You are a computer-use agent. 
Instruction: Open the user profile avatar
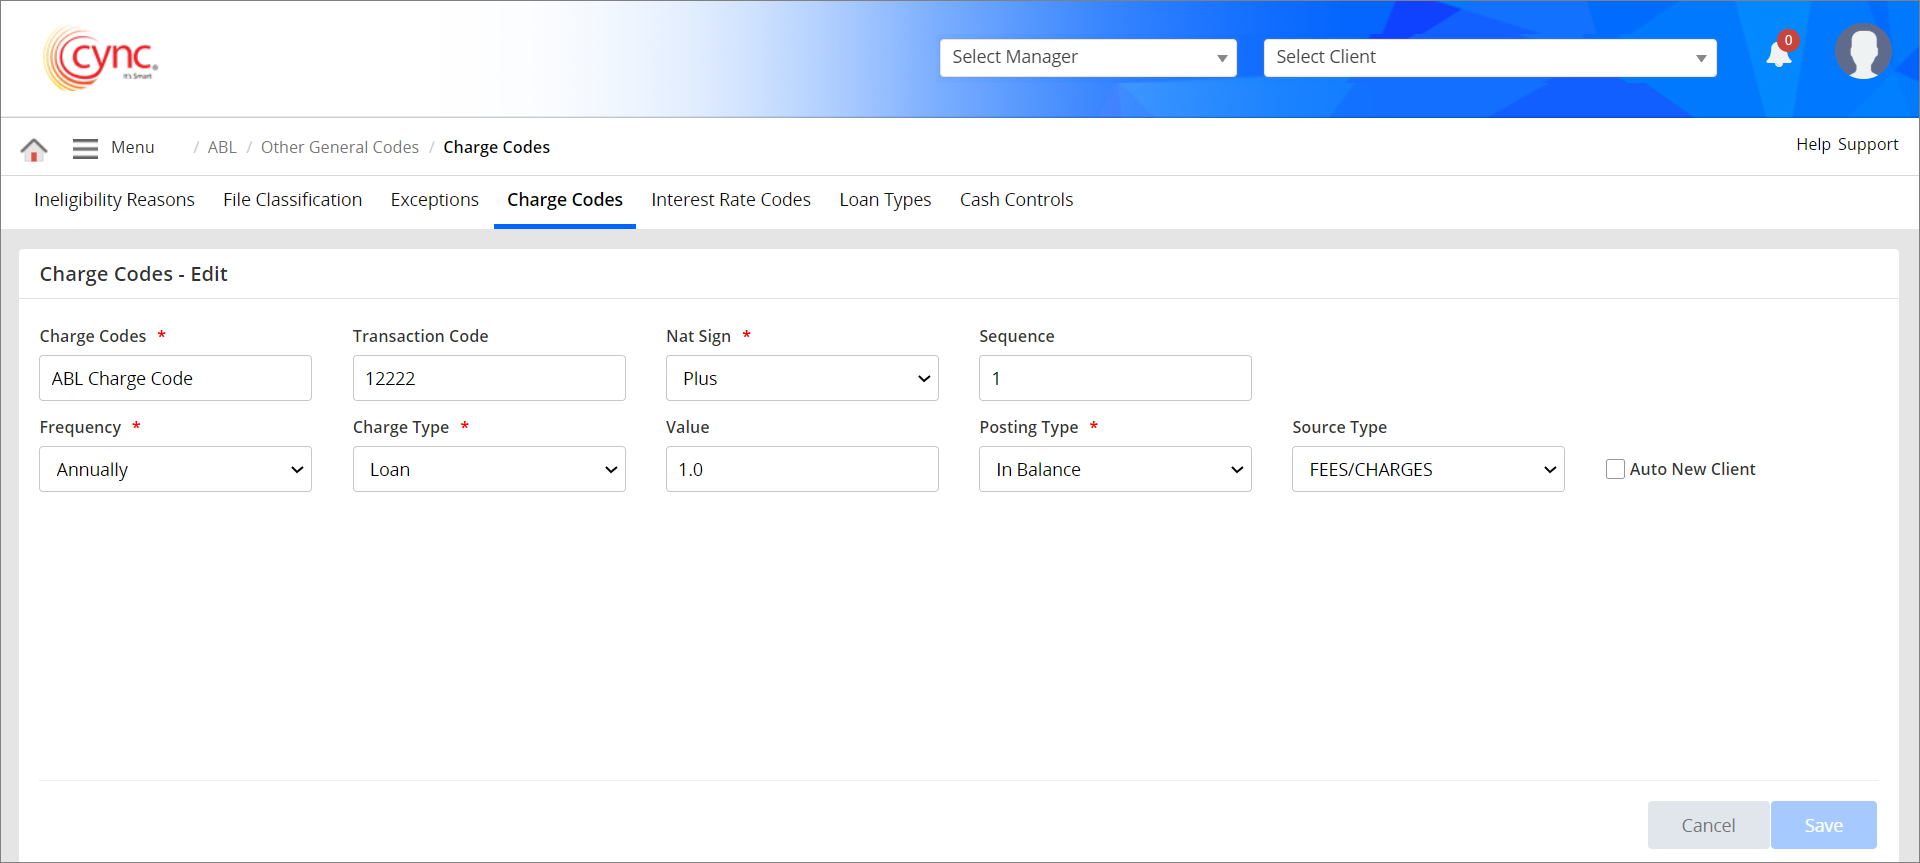pos(1862,52)
